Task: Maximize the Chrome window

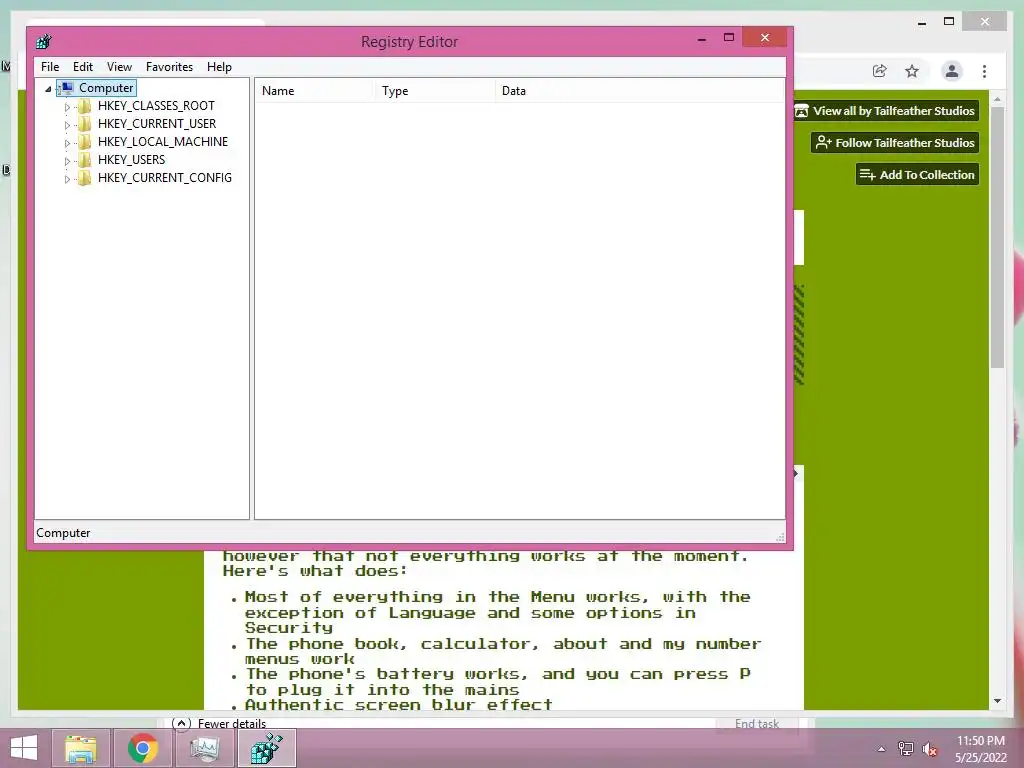Action: pos(949,22)
